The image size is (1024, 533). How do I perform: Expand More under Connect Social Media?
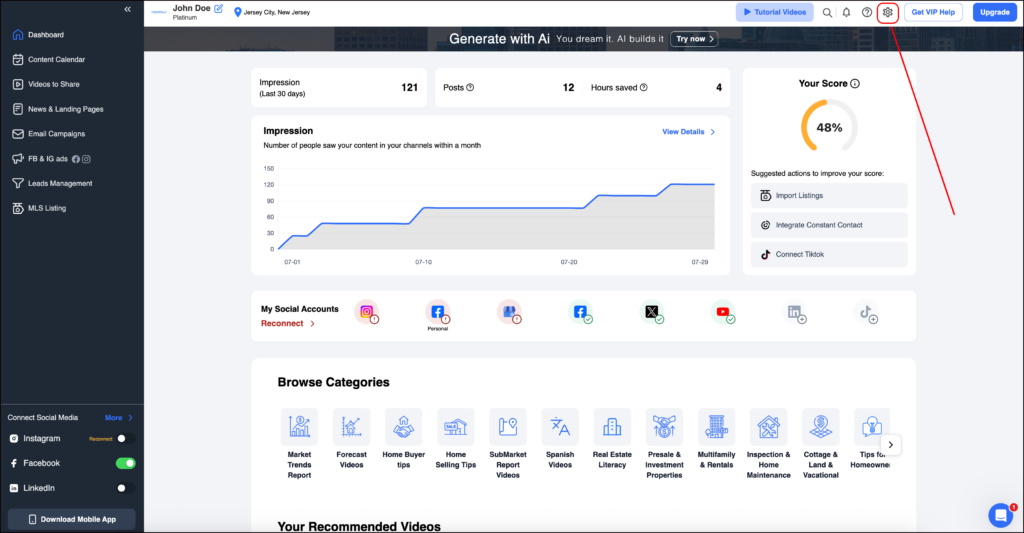119,418
